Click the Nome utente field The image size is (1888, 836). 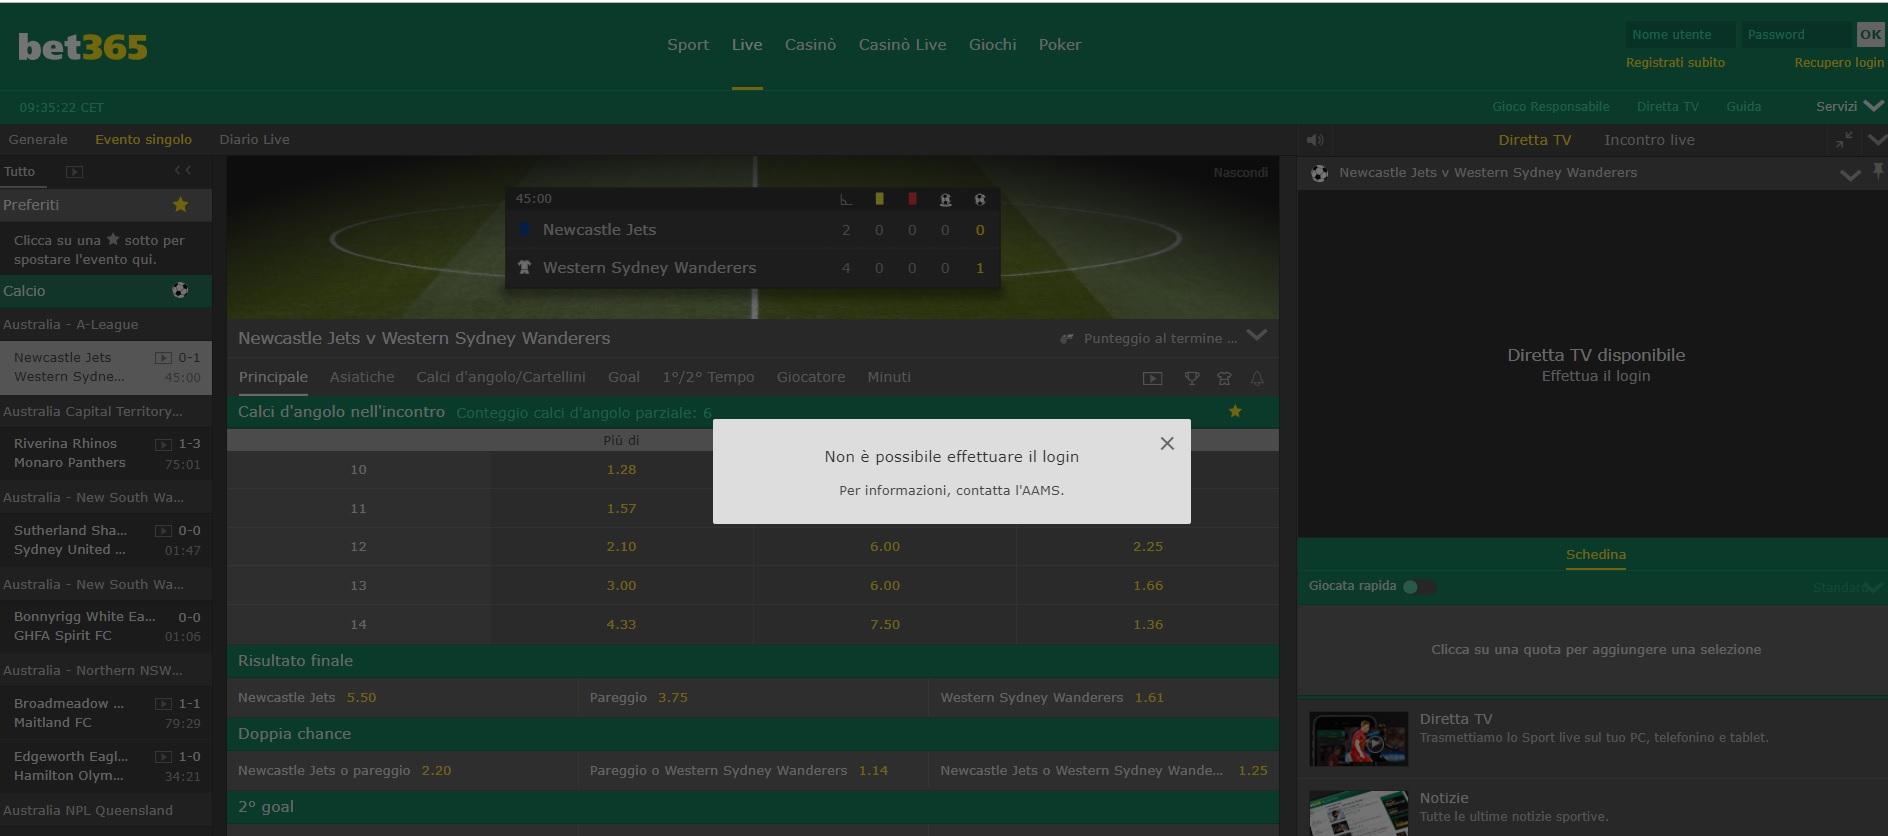click(x=1682, y=34)
